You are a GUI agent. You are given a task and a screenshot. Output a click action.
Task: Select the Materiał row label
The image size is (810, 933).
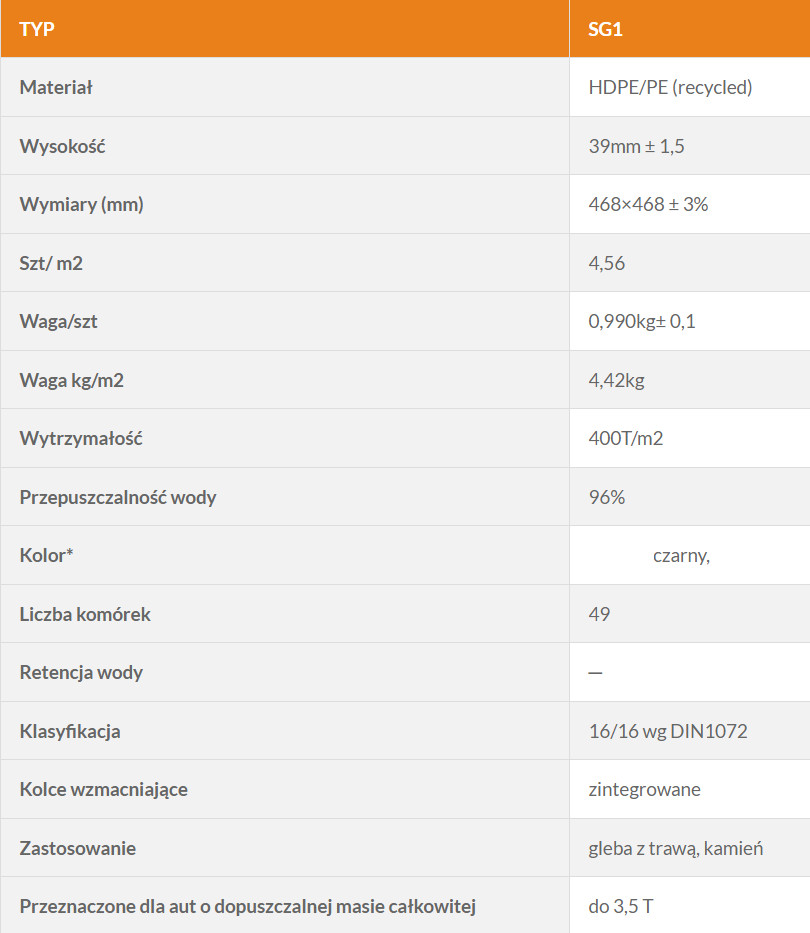[56, 87]
